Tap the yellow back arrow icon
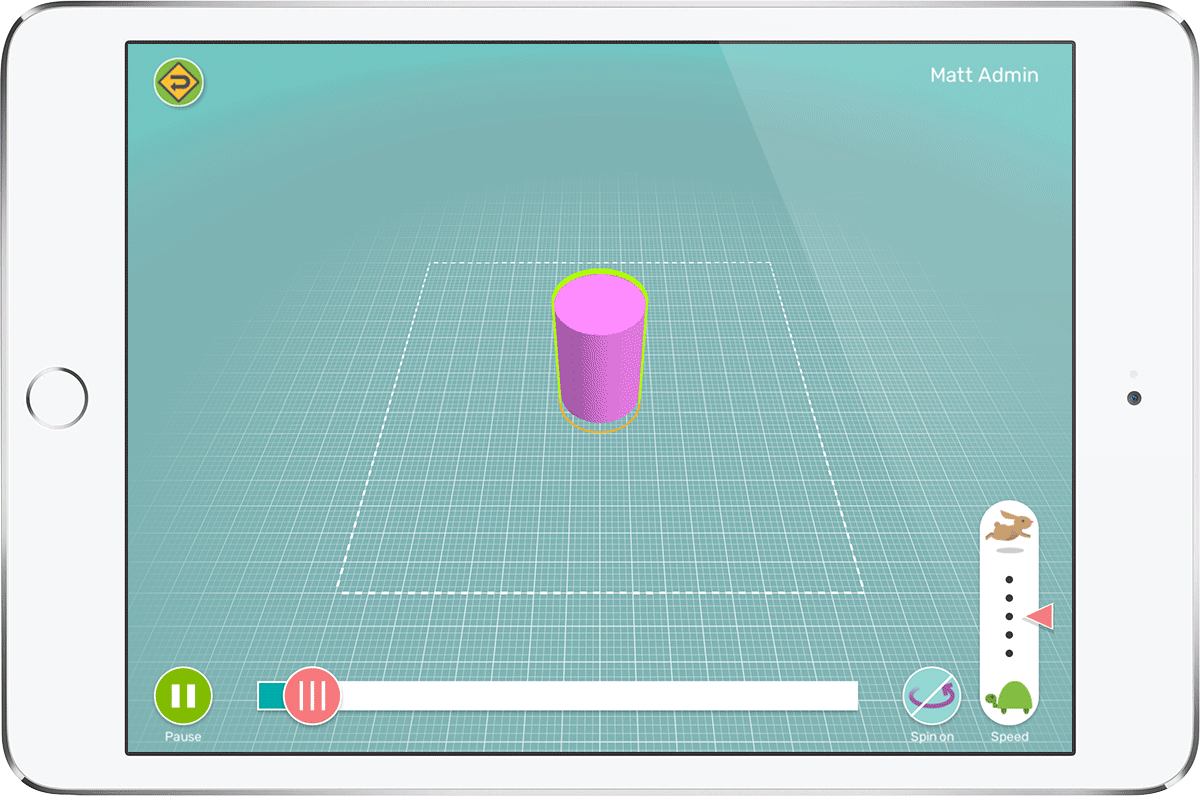This screenshot has height=796, width=1200. [179, 83]
